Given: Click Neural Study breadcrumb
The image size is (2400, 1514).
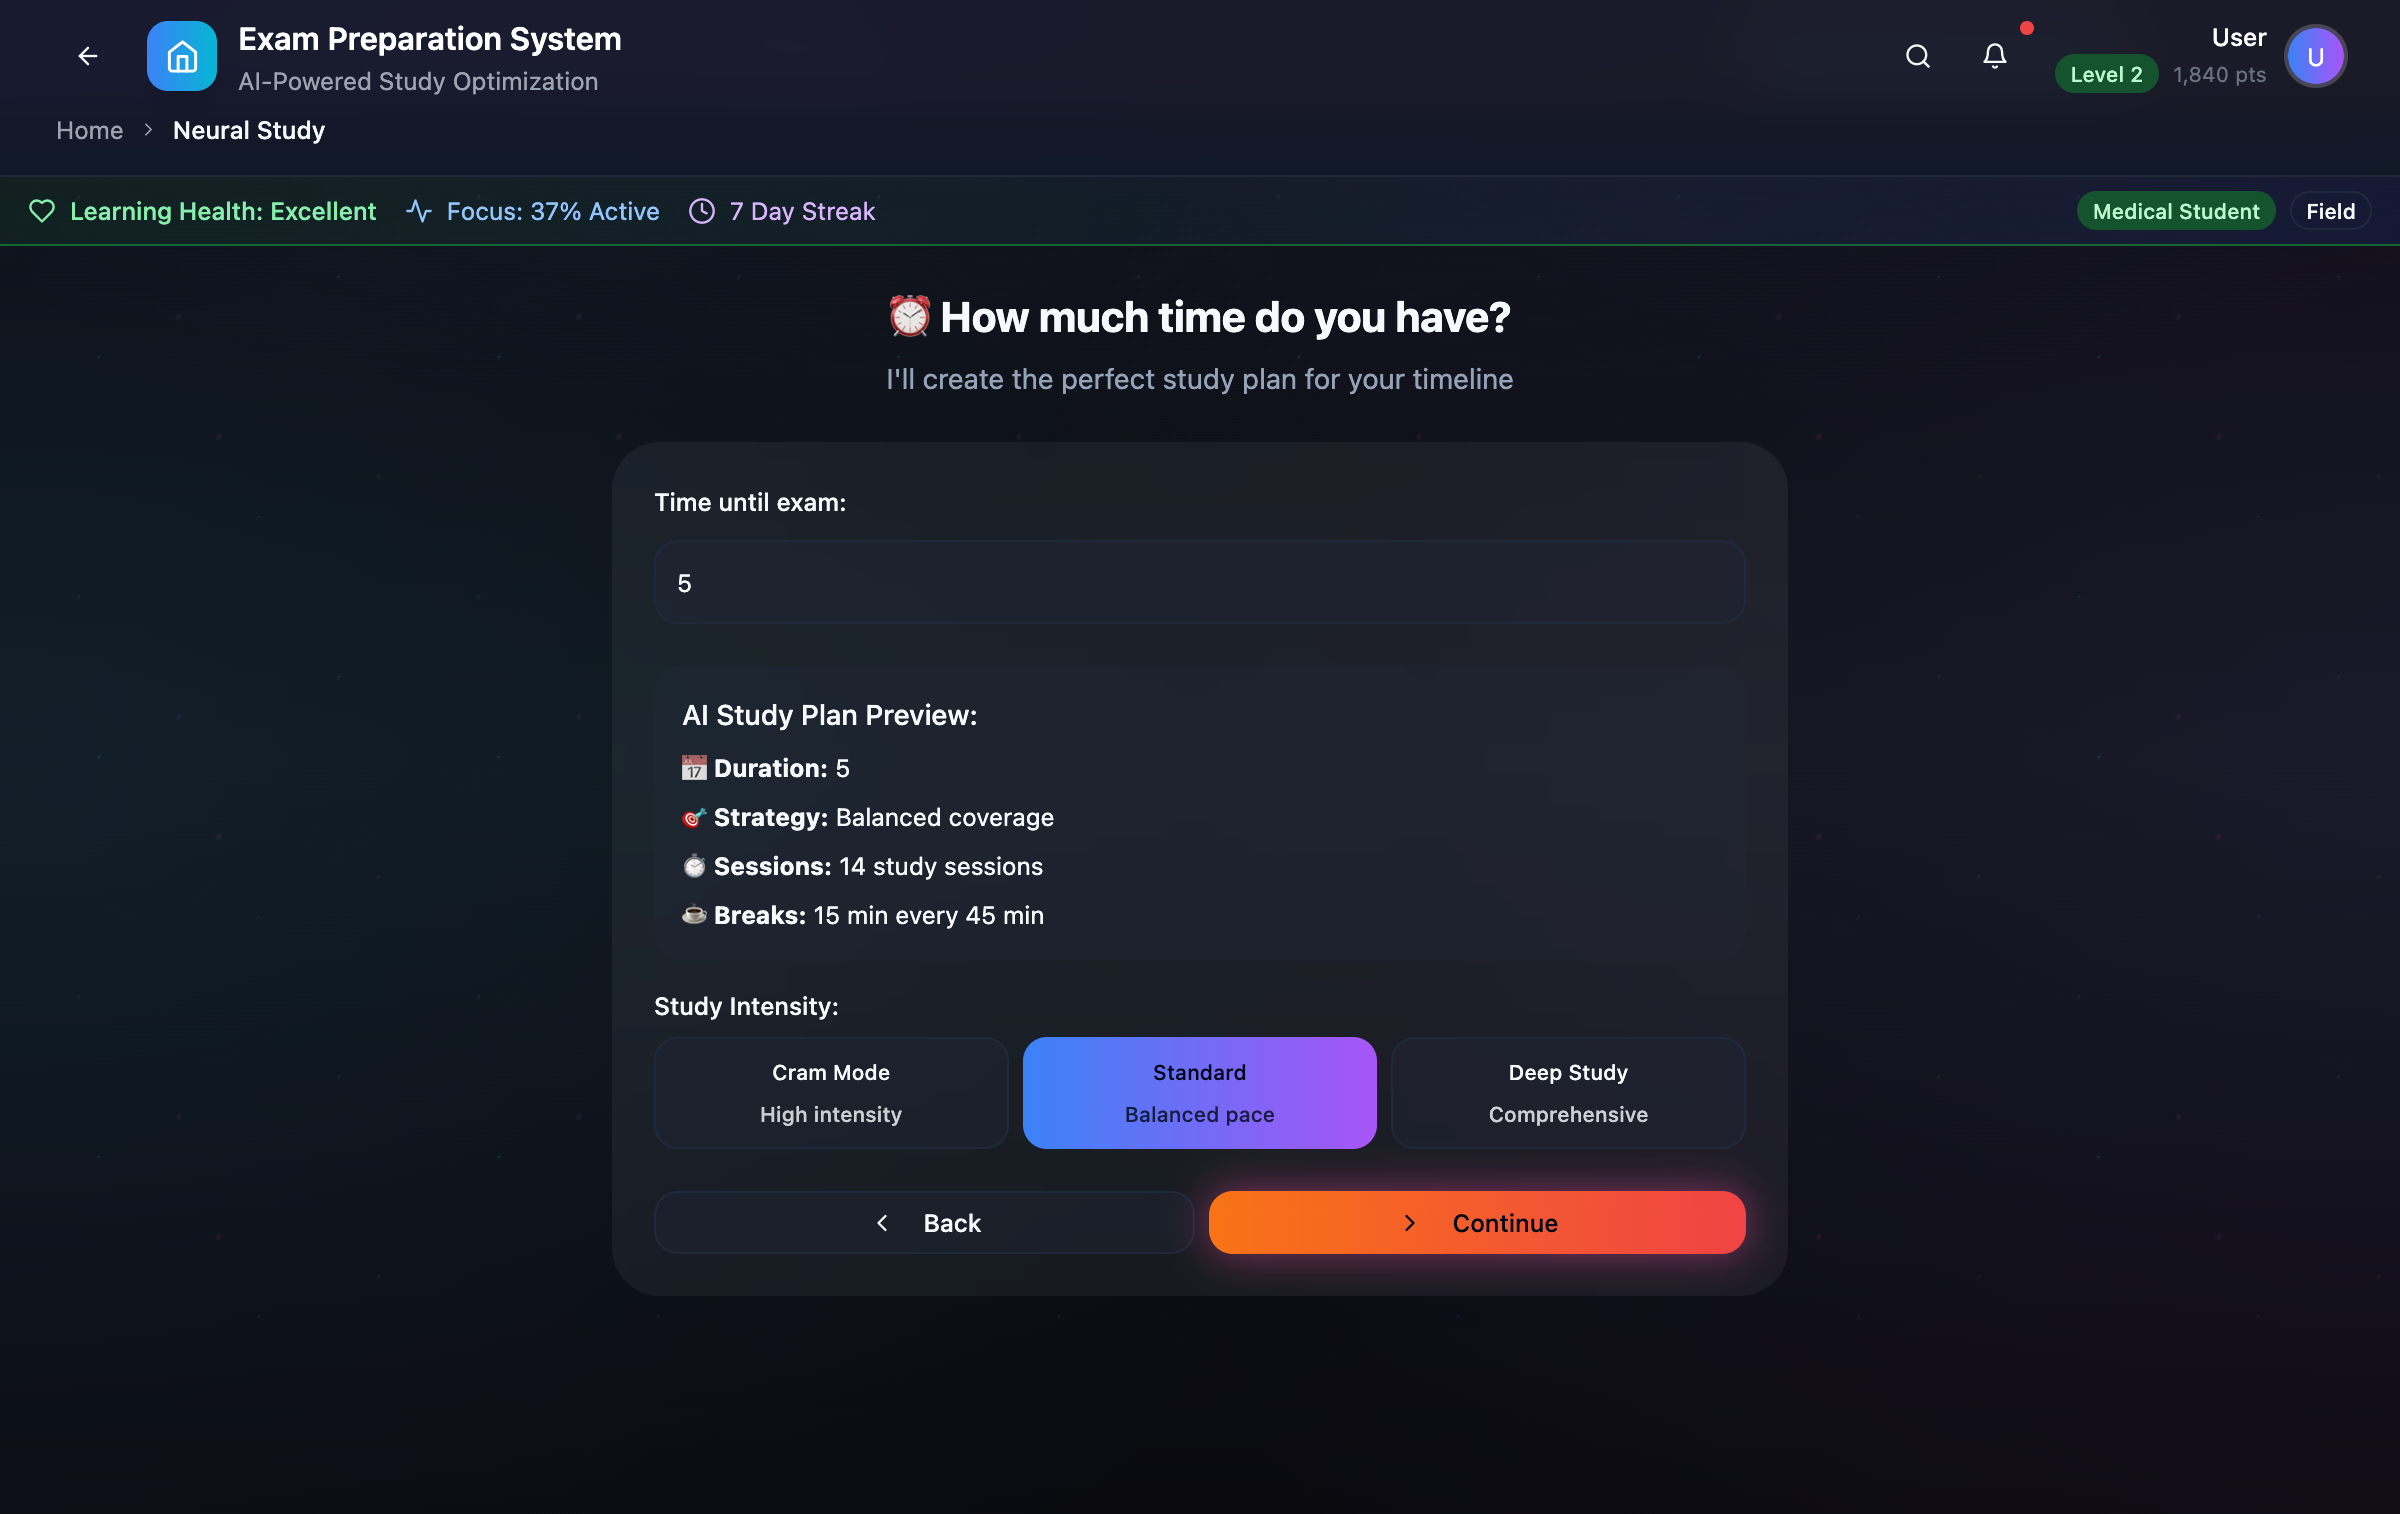Looking at the screenshot, I should [249, 130].
